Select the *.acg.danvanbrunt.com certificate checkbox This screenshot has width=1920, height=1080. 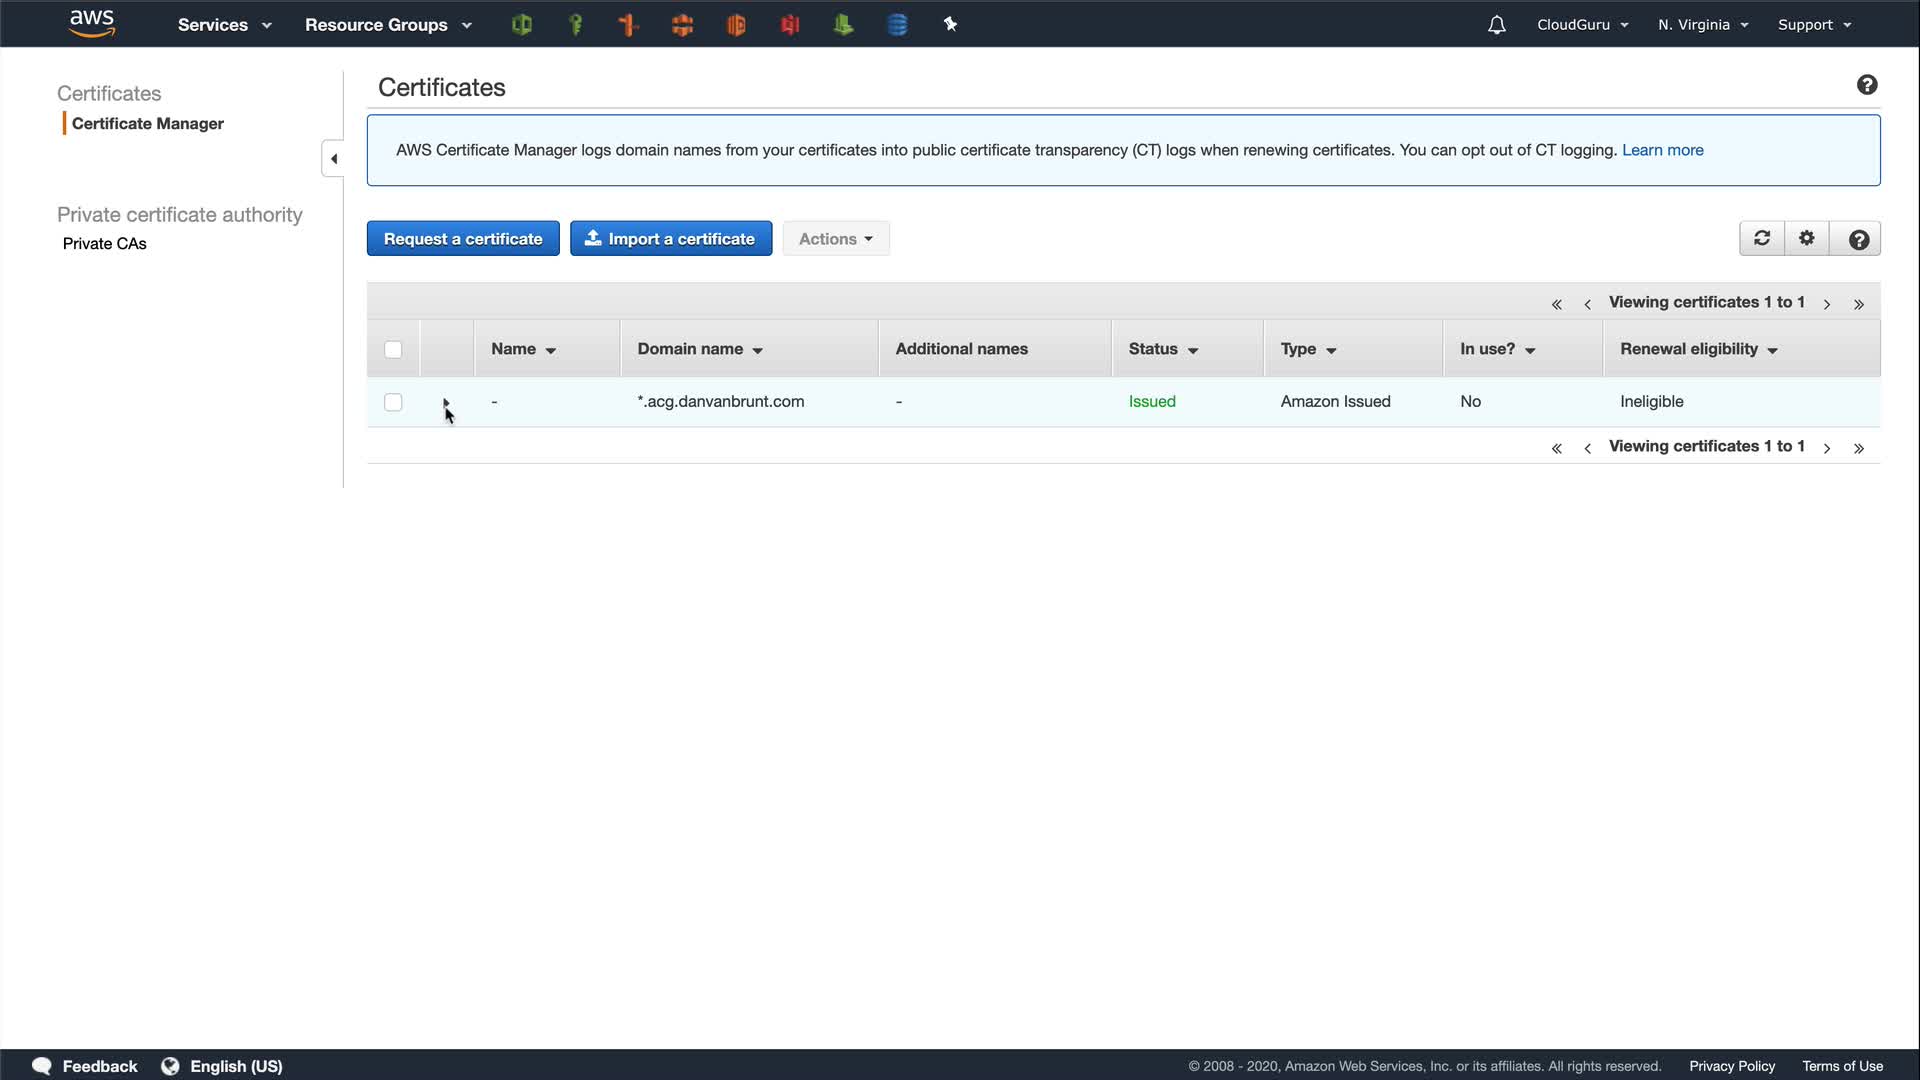(x=393, y=402)
